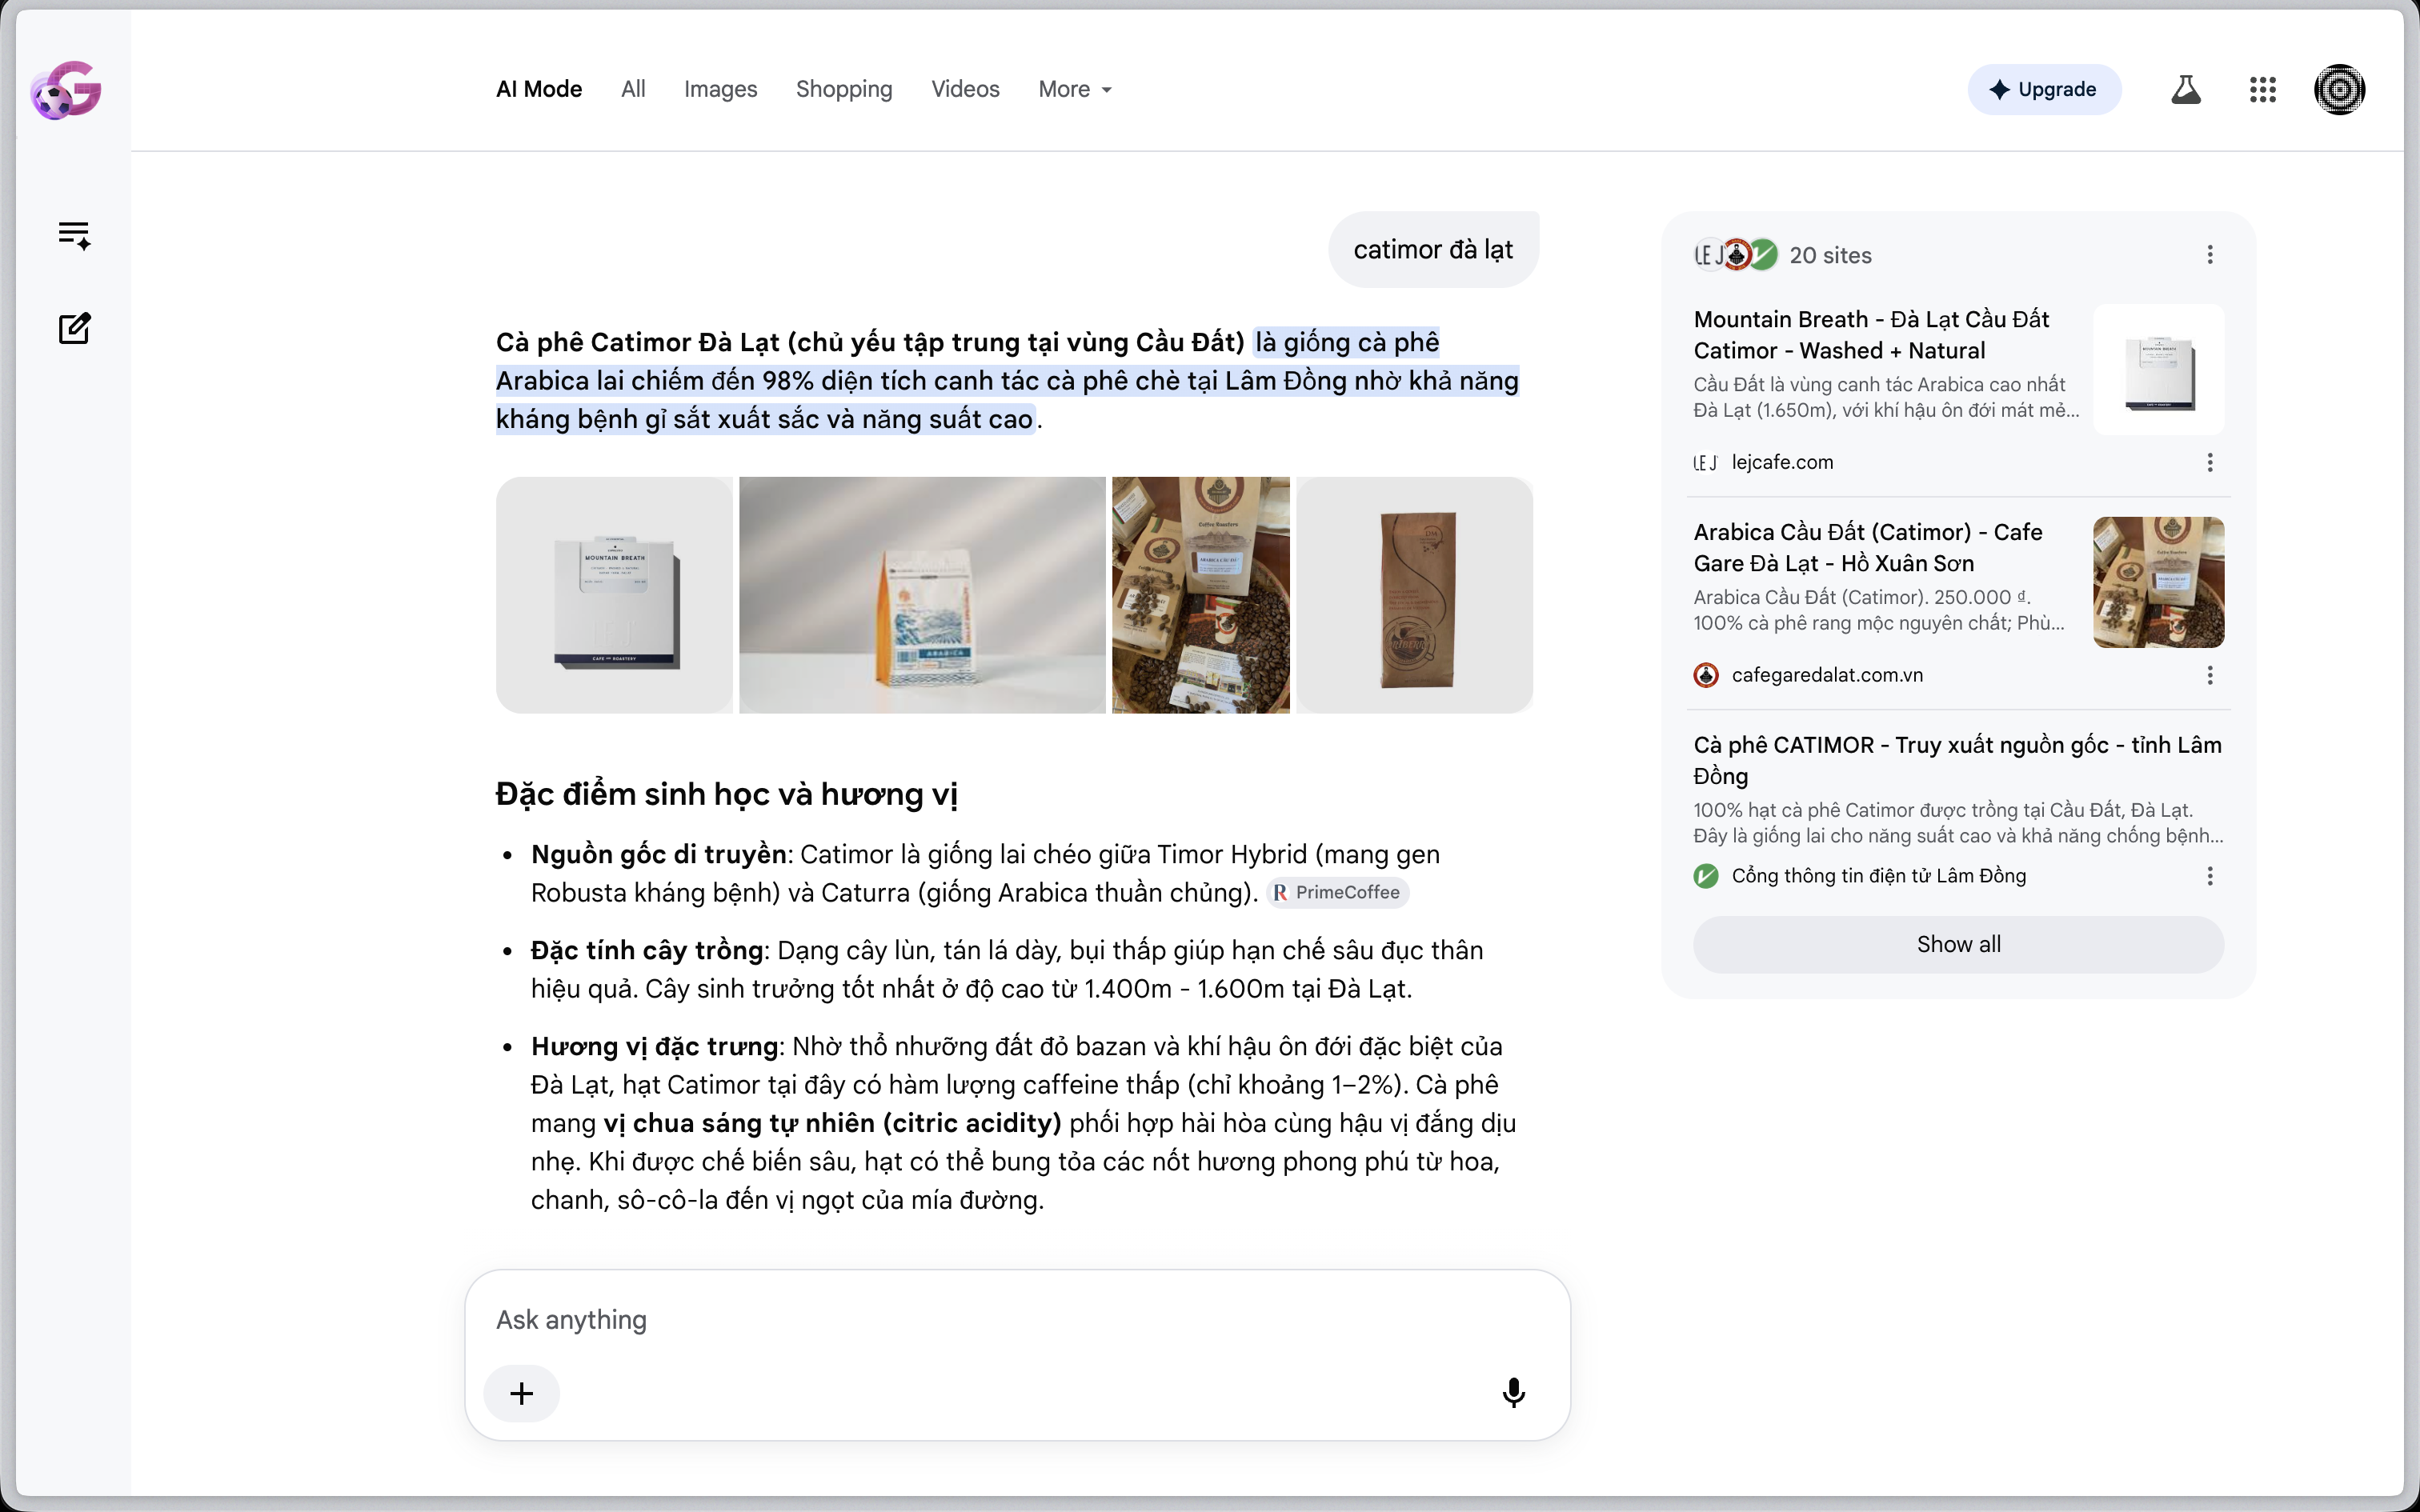Expand the More search filters dropdown
The width and height of the screenshot is (2420, 1512).
pos(1075,89)
